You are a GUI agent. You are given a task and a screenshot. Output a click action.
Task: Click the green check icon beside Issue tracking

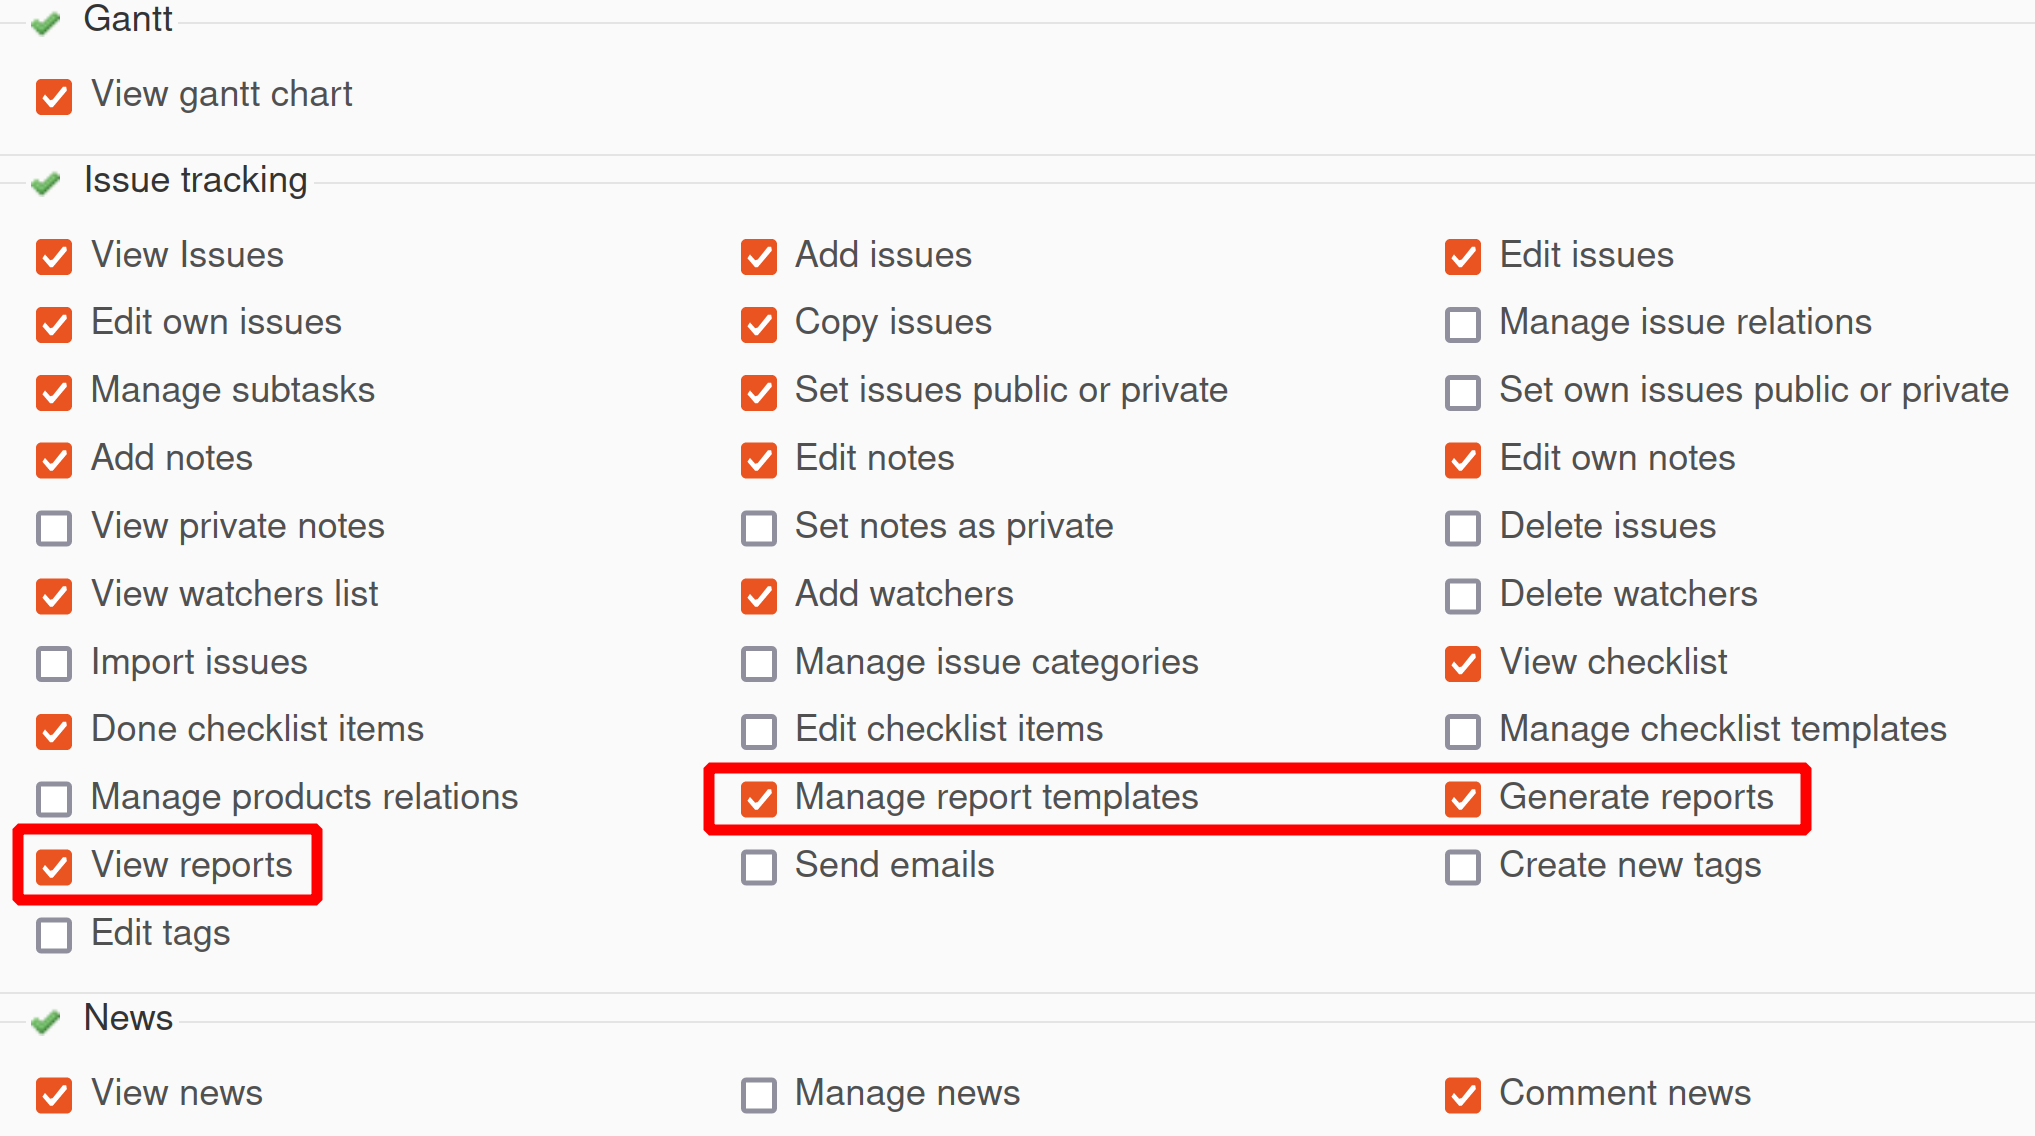point(45,184)
